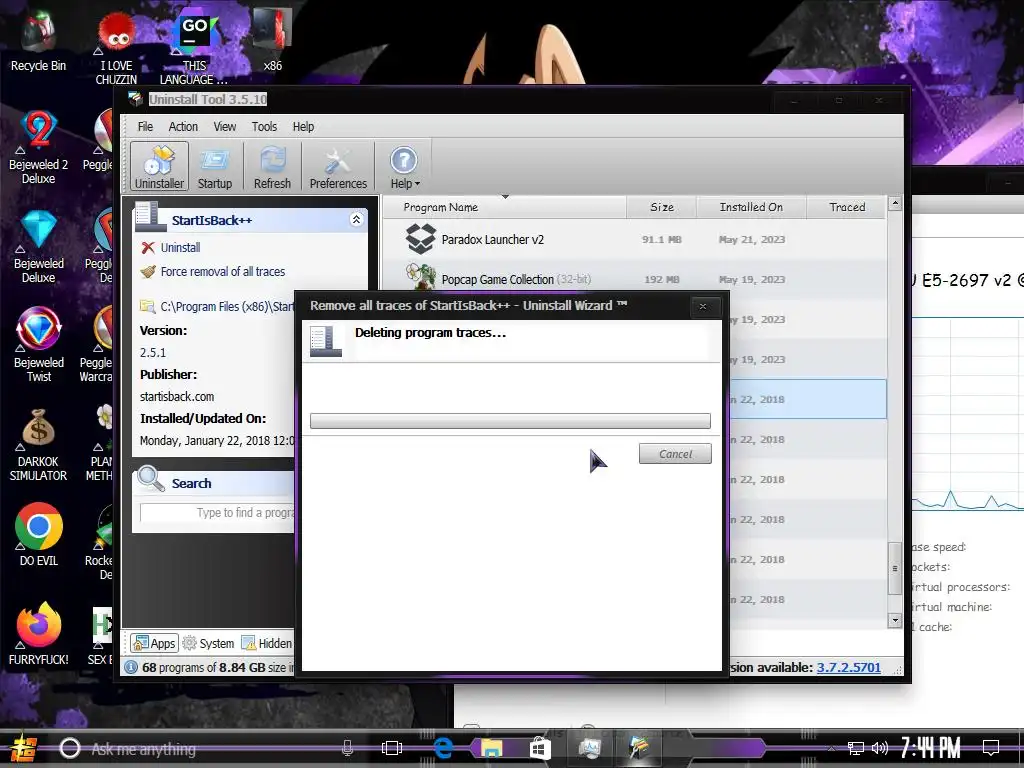
Task: Select the Paradox Launcher v2 row
Action: tap(634, 239)
